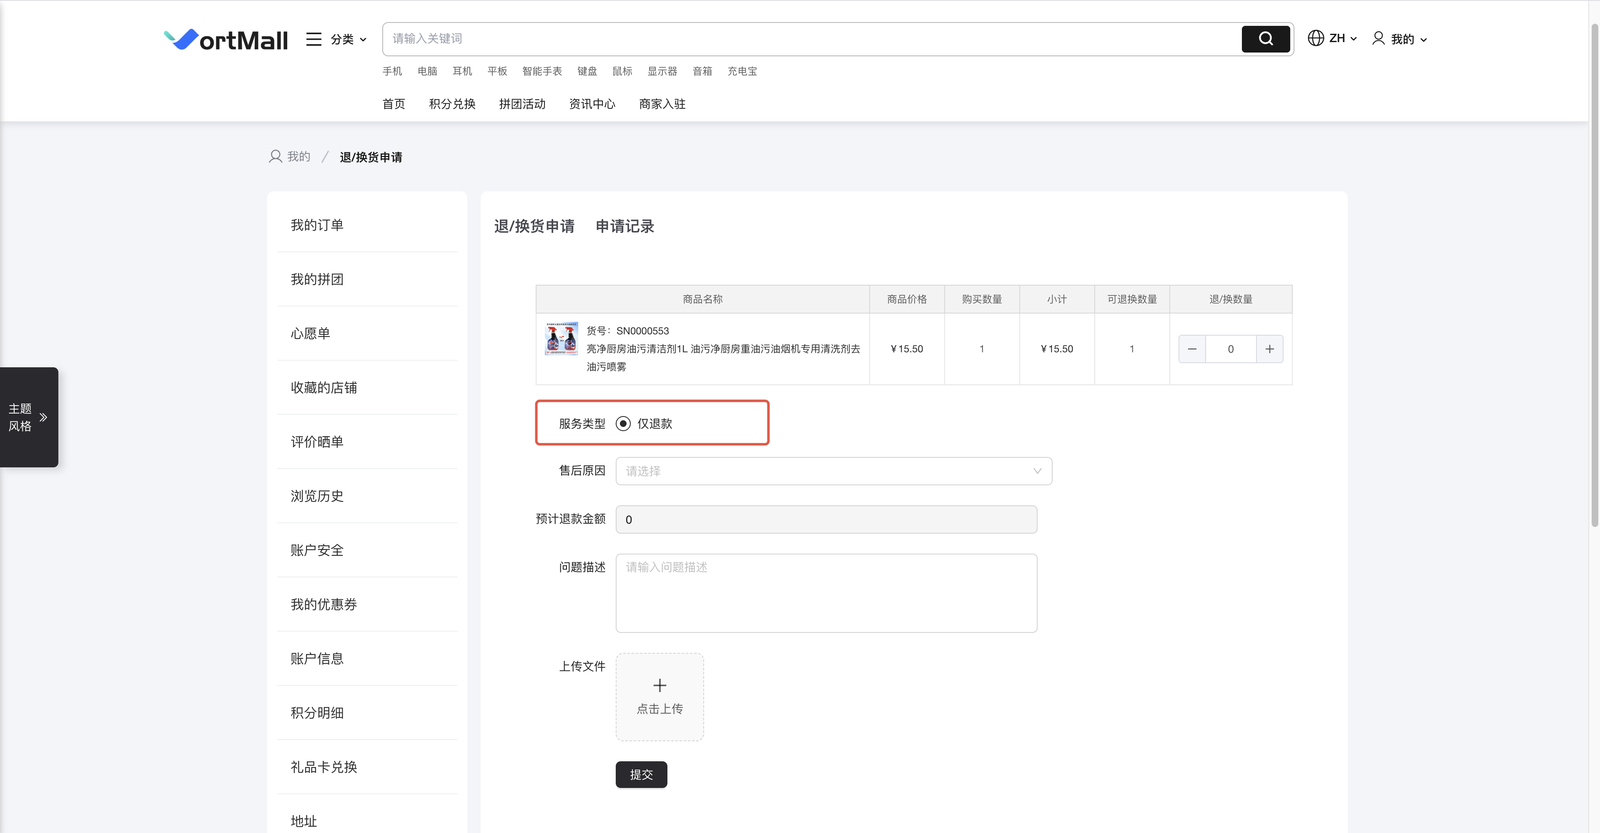
Task: Increase return quantity with plus icon
Action: point(1269,349)
